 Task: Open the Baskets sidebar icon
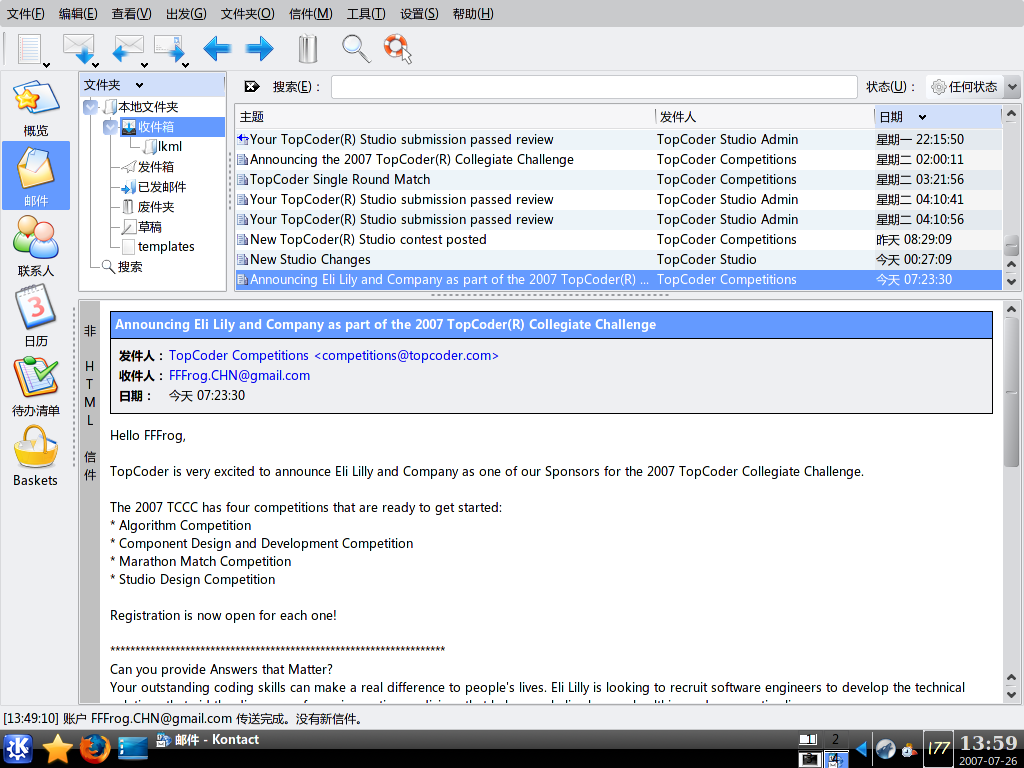pos(36,456)
